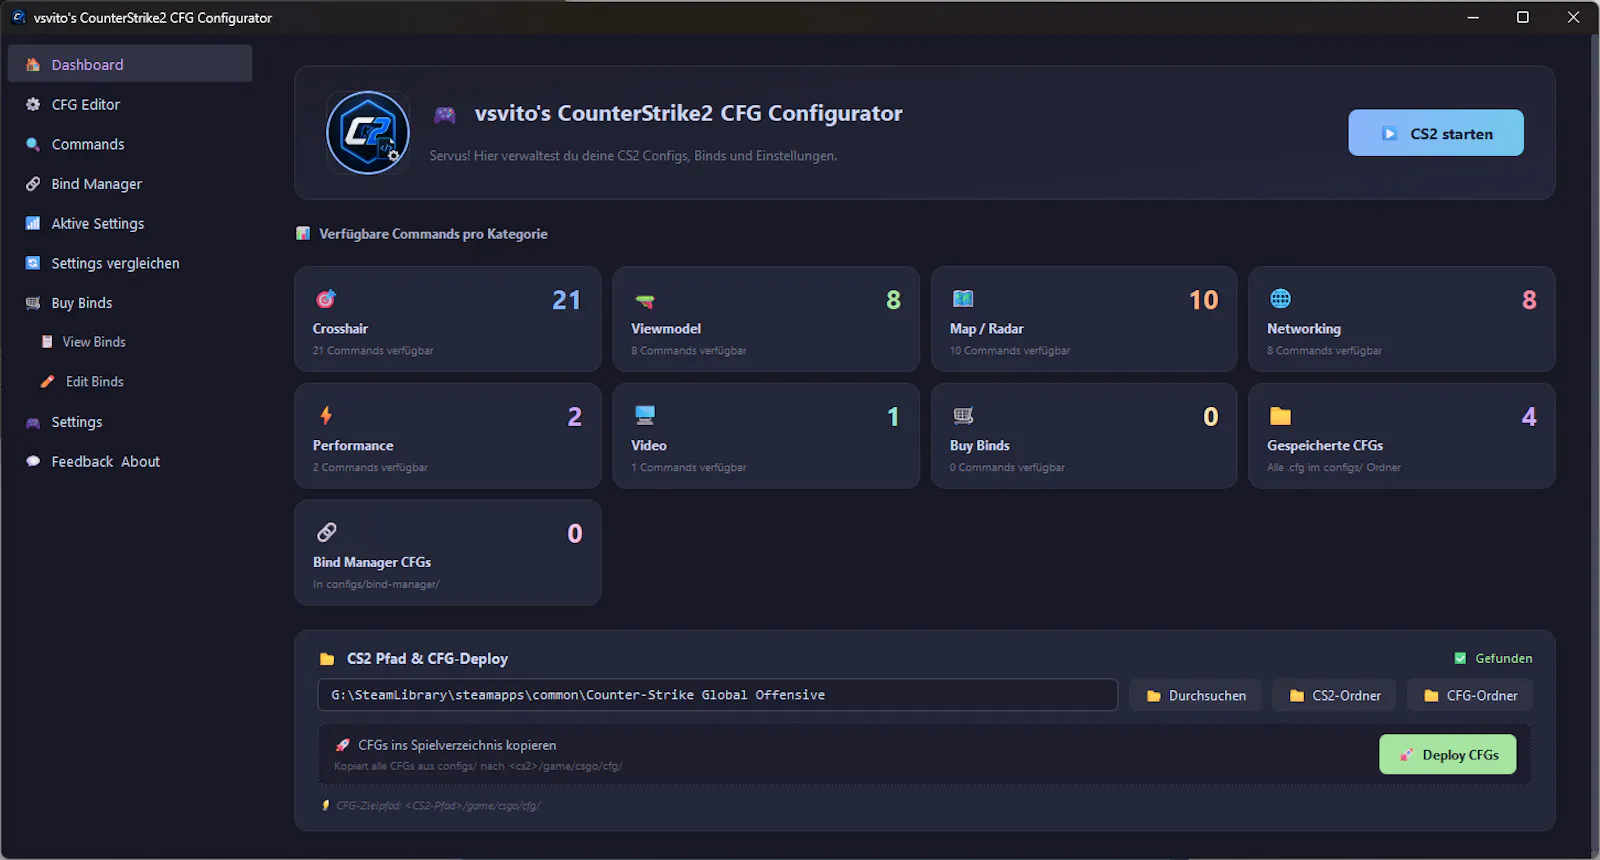Click the 21 count on Crosshair card
1600x860 pixels.
pos(567,300)
